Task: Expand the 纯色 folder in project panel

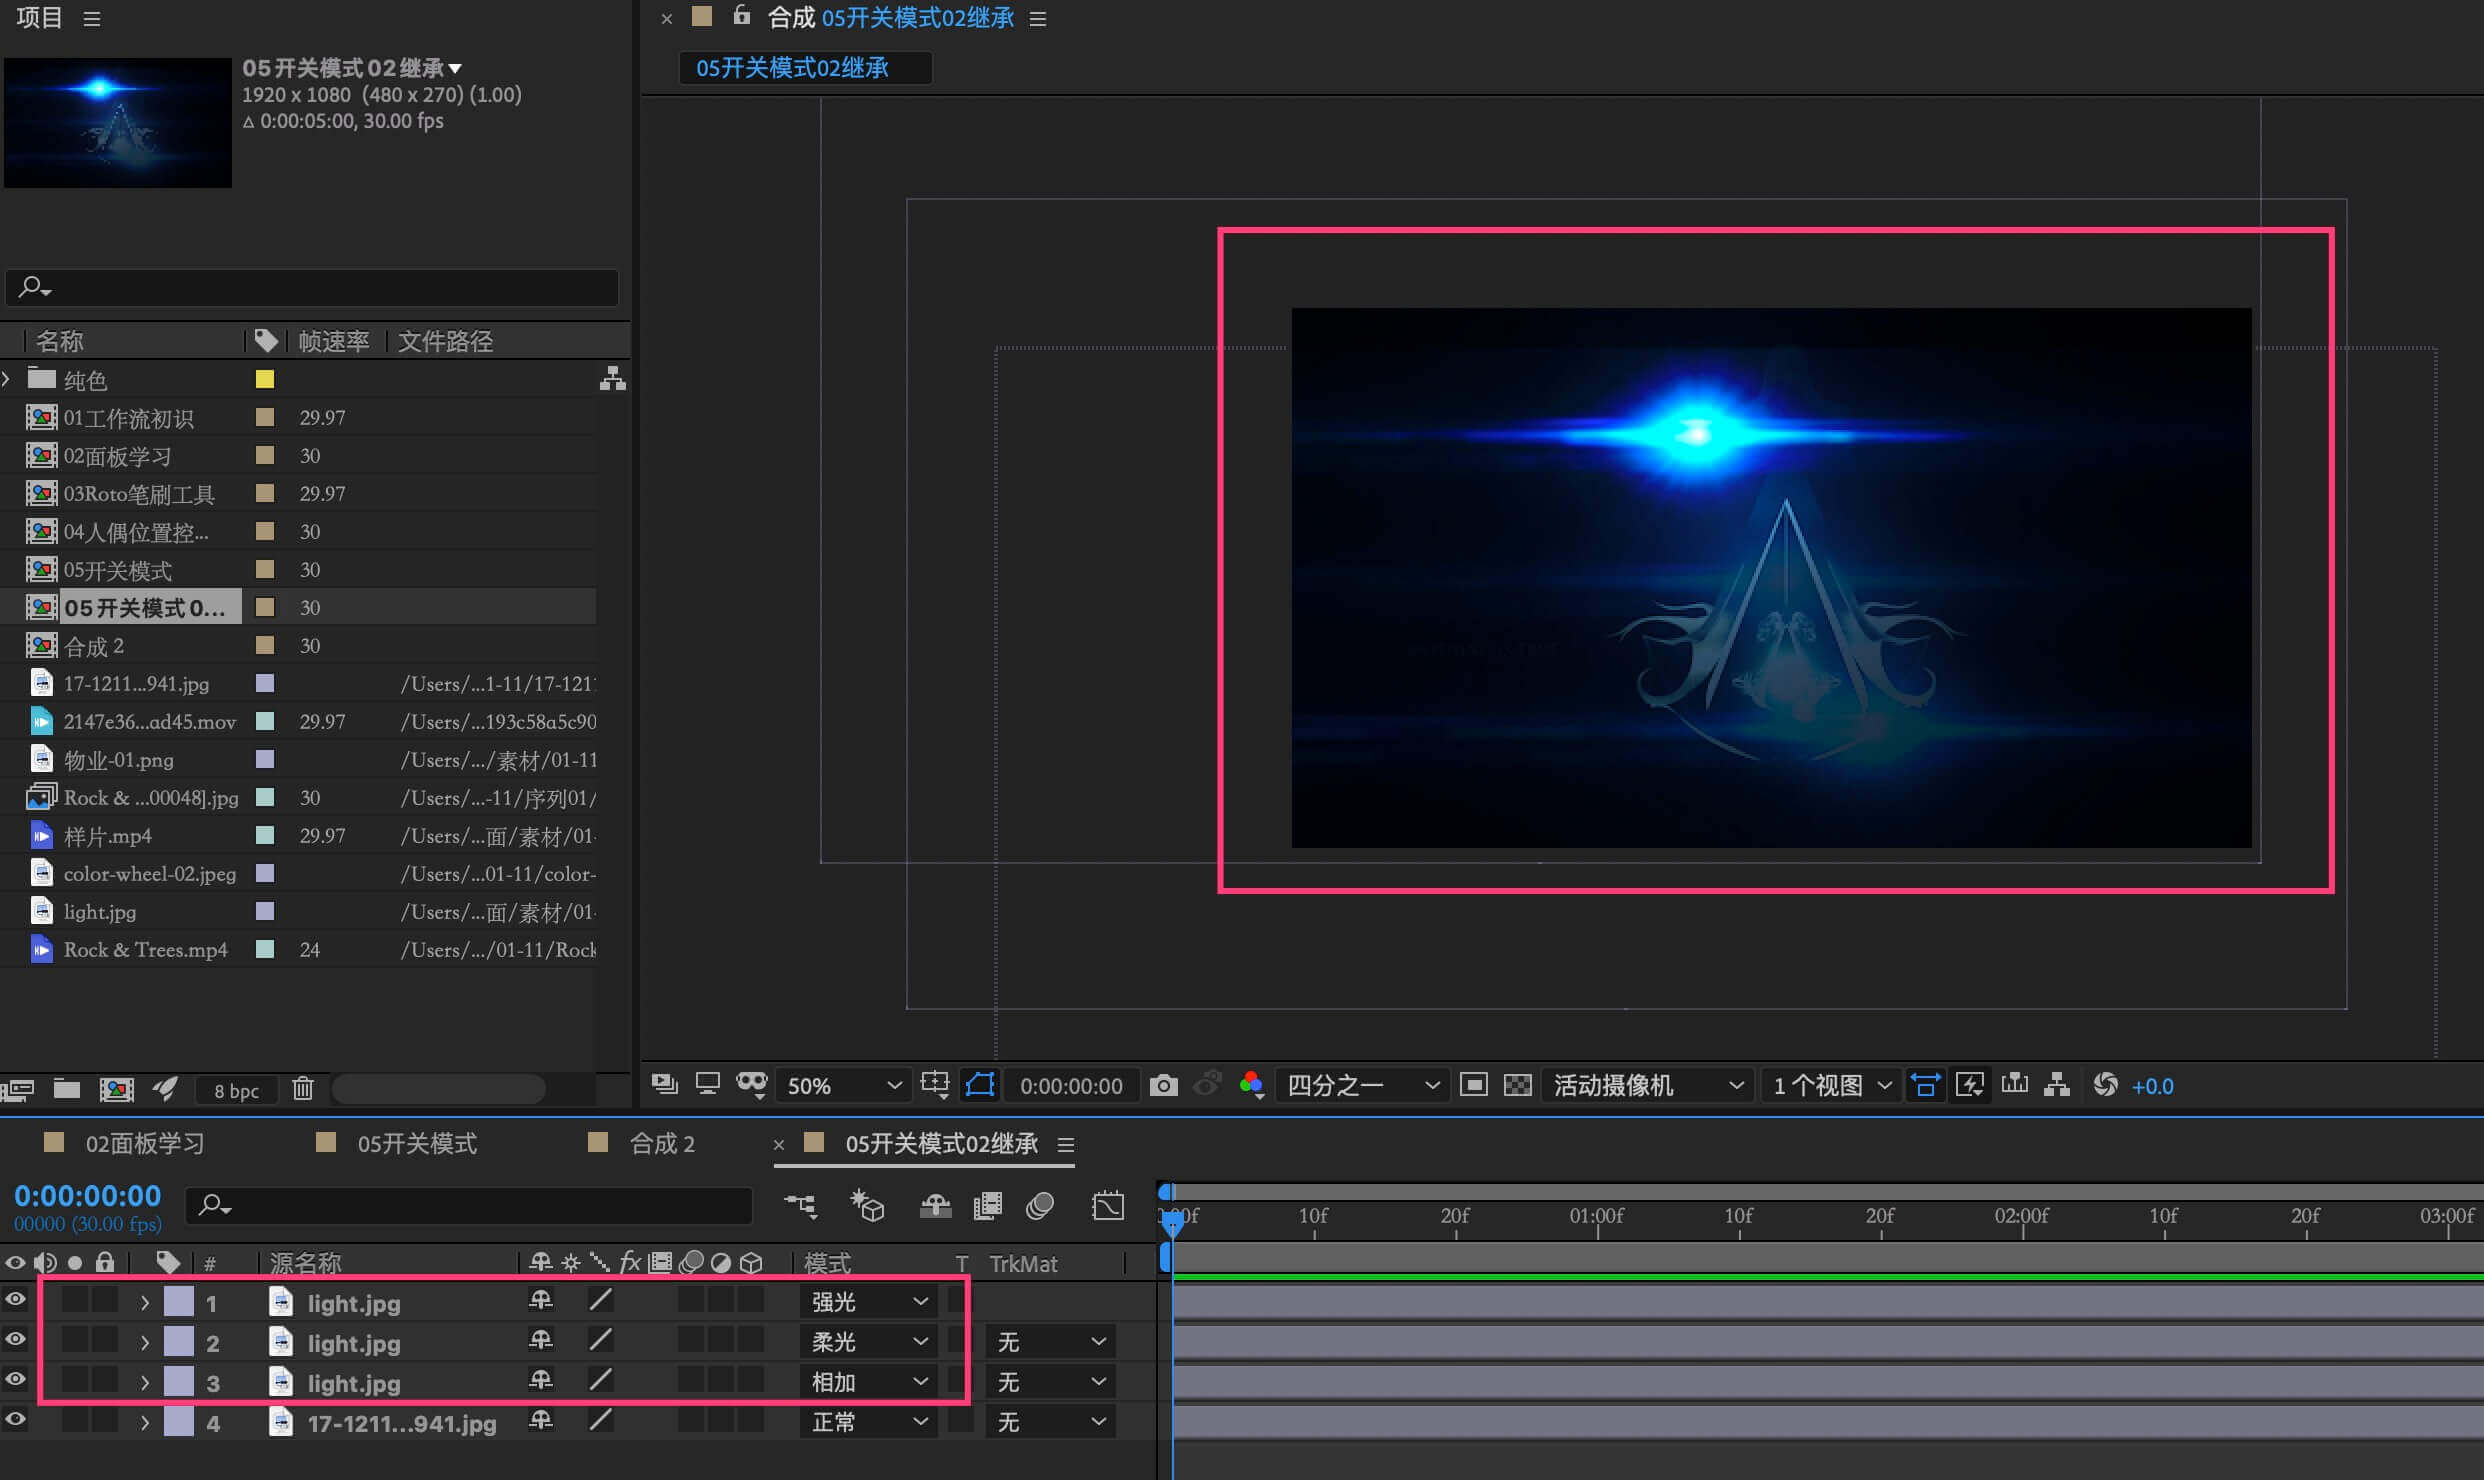Action: (8, 379)
